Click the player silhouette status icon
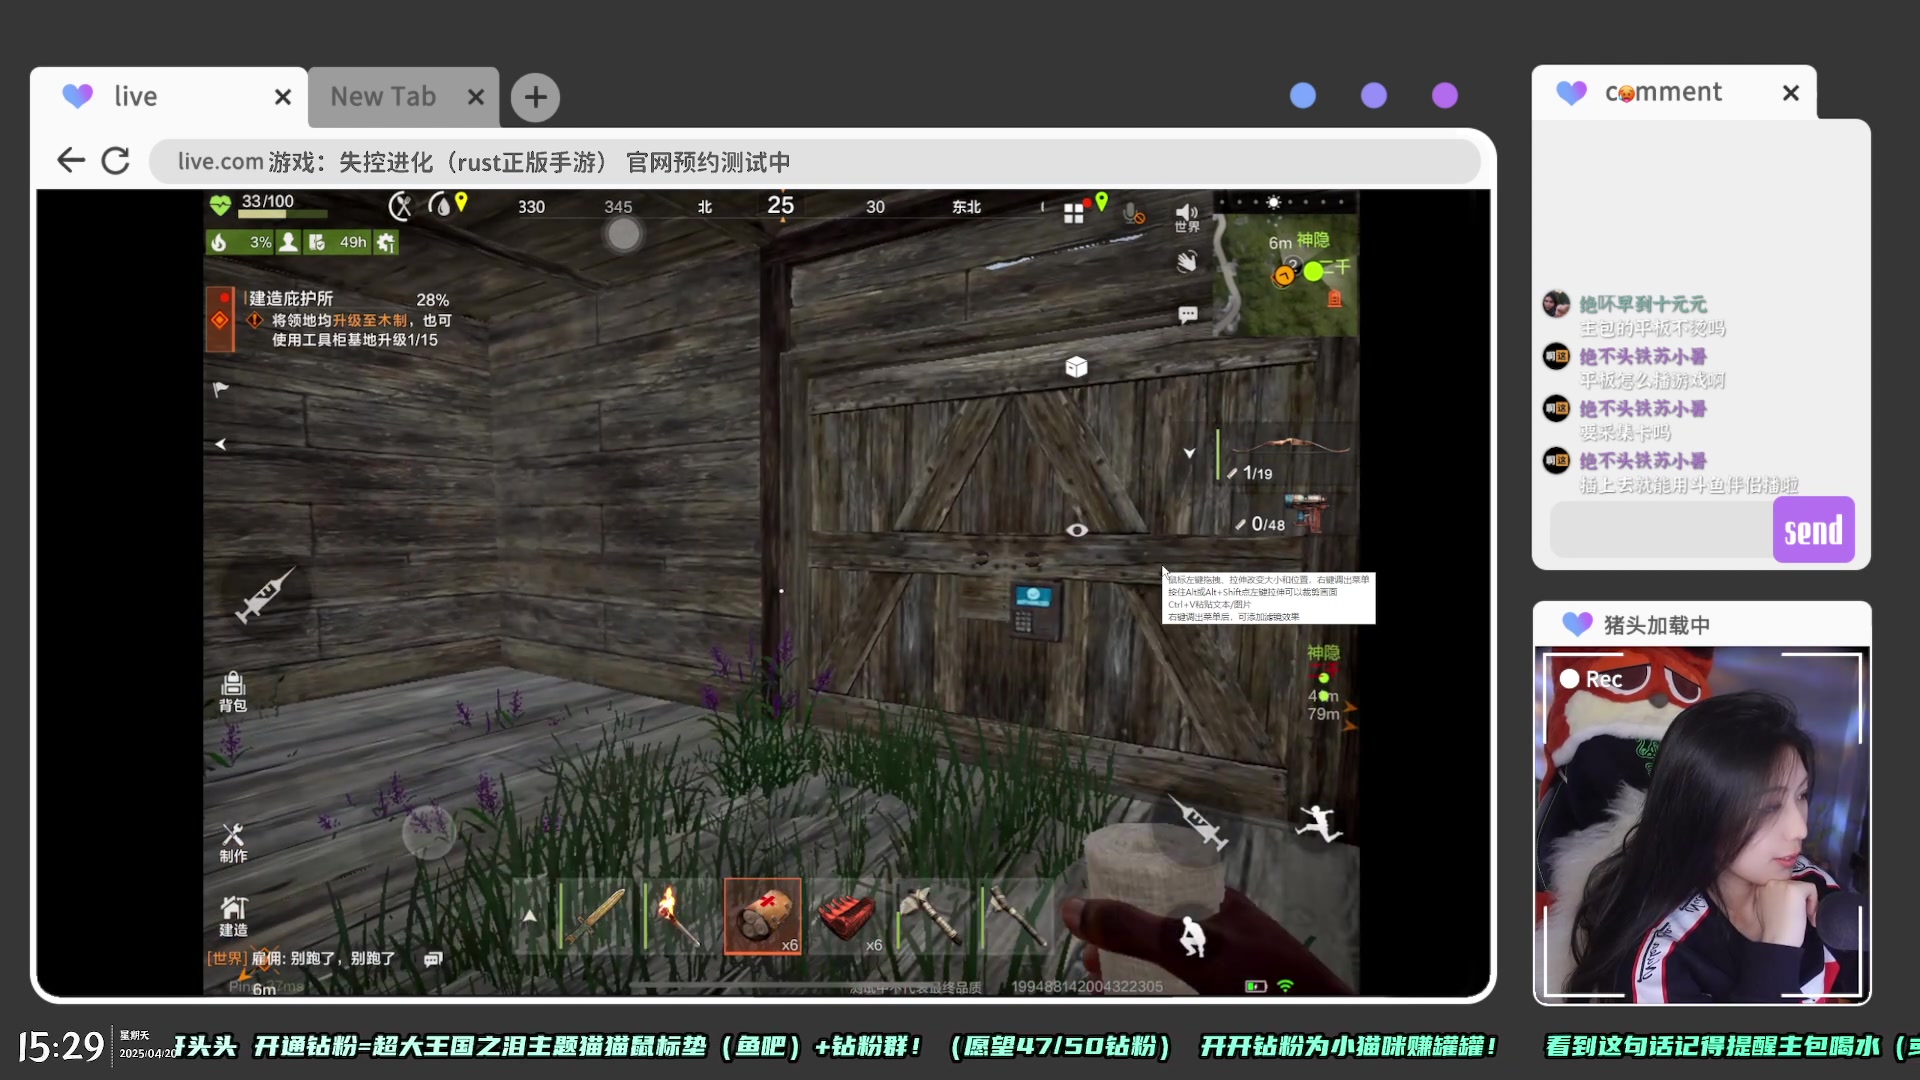 (288, 242)
